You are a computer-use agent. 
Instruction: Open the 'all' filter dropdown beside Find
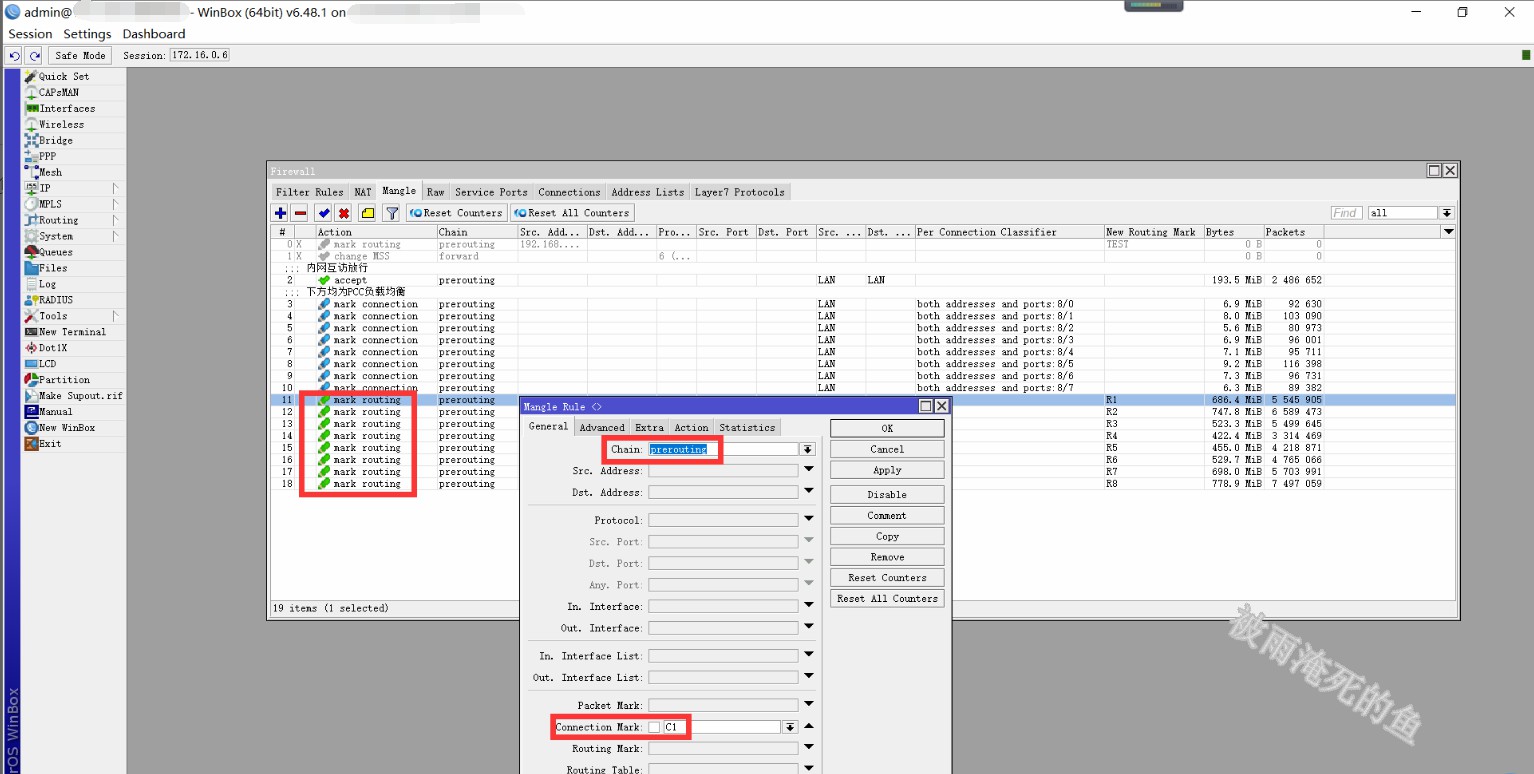[x=1446, y=213]
